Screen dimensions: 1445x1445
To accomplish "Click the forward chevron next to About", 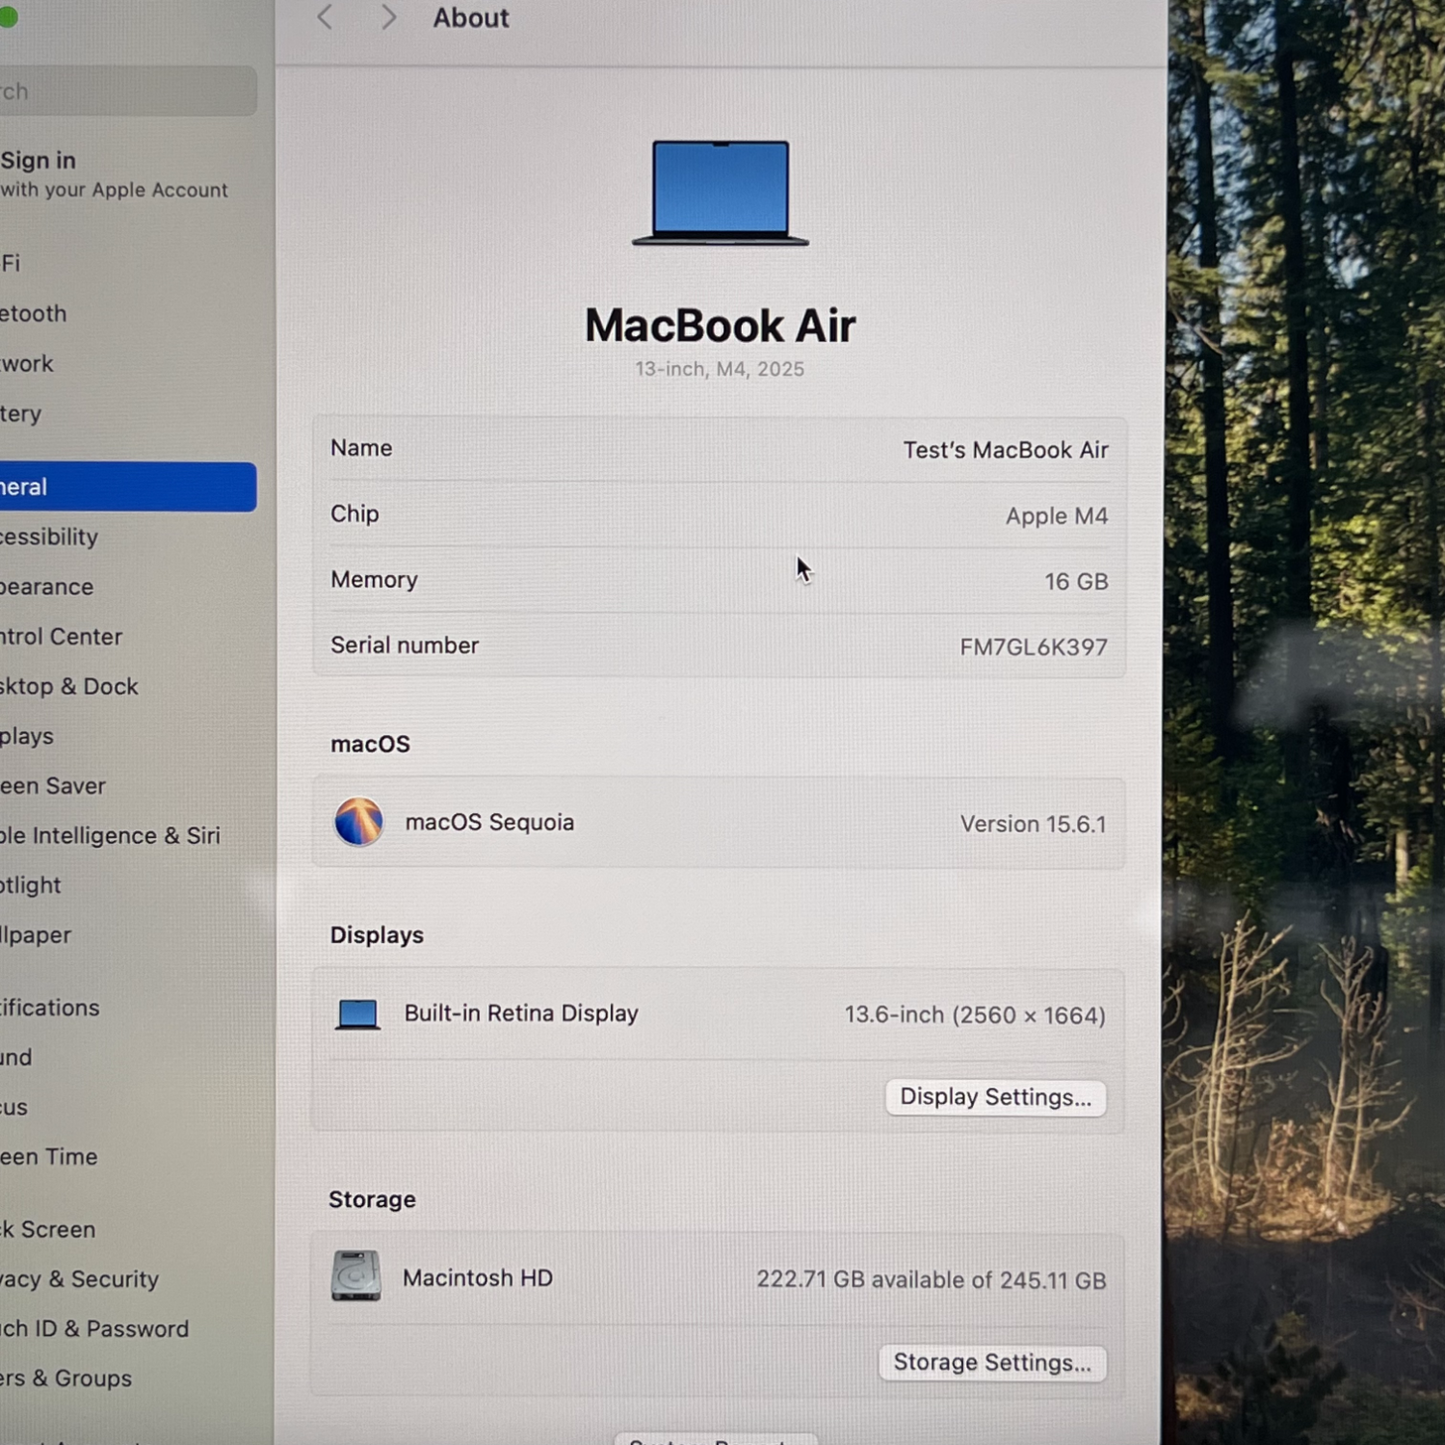I will [388, 17].
